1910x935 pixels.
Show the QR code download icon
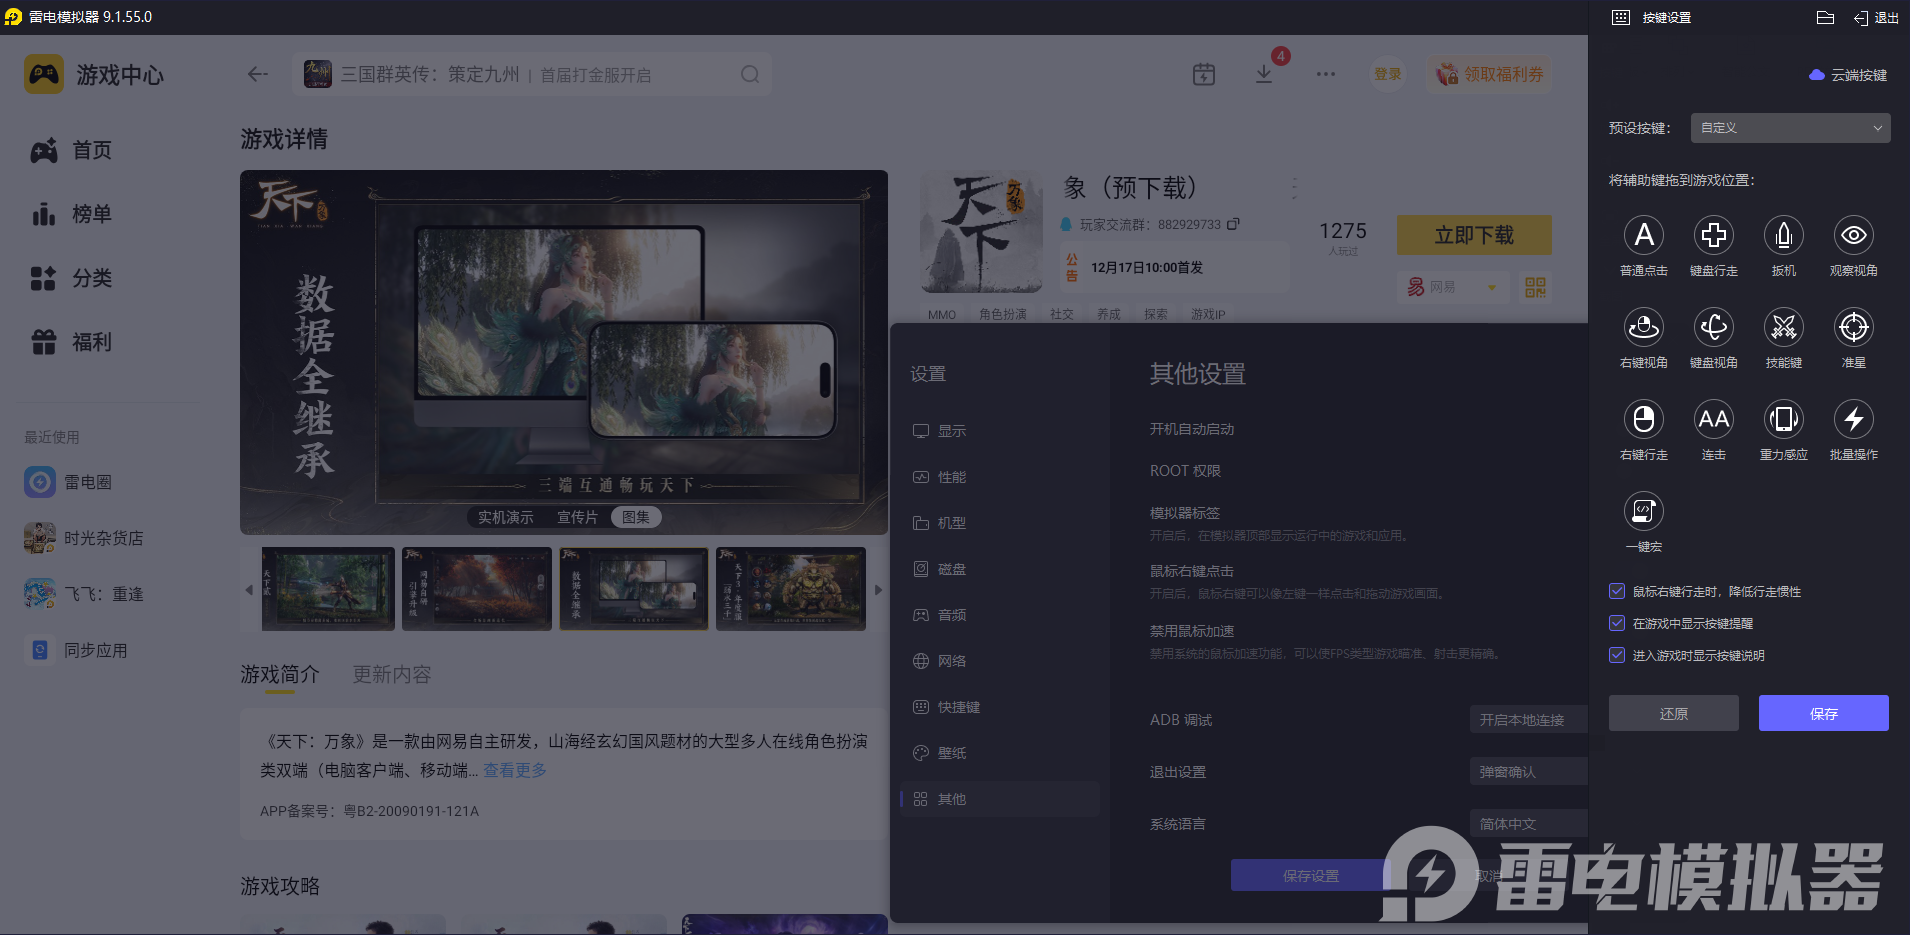coord(1535,288)
